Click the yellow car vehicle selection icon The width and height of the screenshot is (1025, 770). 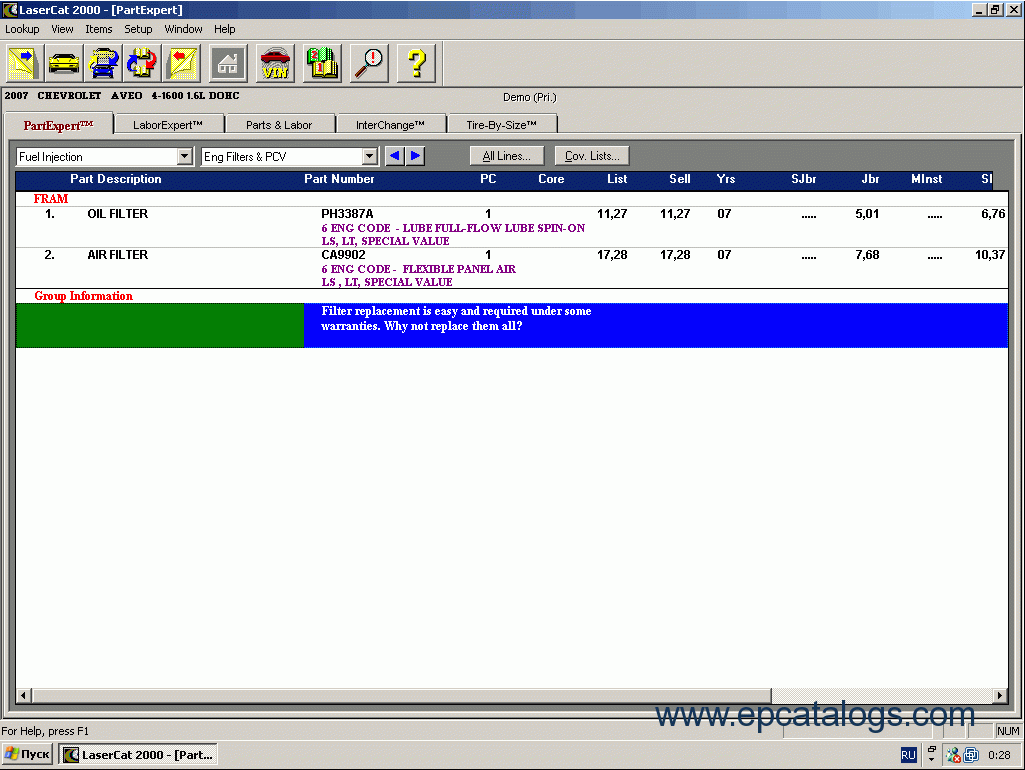(x=63, y=63)
